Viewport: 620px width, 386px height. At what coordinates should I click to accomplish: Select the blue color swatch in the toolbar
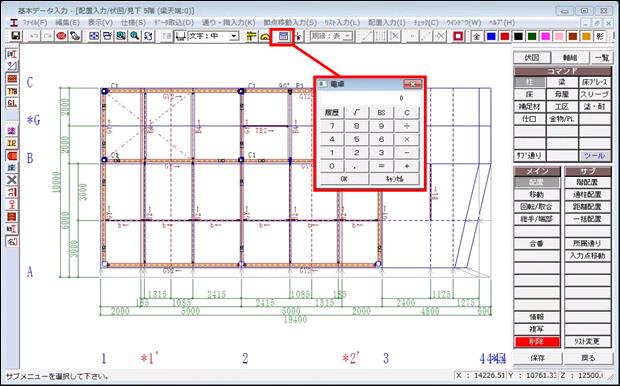point(491,36)
